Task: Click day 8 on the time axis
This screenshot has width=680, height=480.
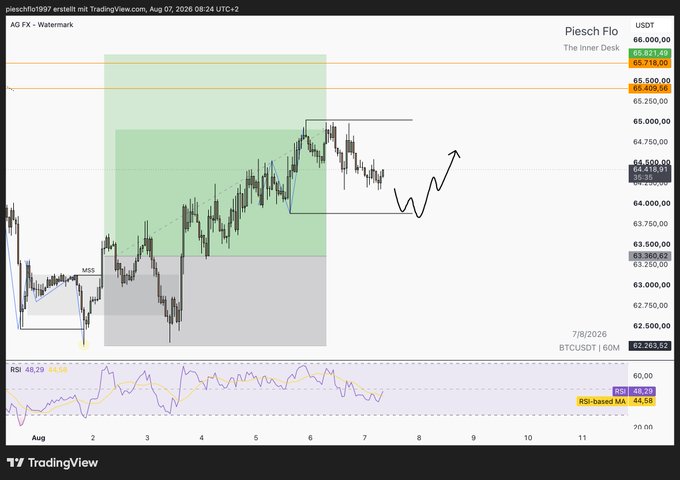Action: (419, 438)
